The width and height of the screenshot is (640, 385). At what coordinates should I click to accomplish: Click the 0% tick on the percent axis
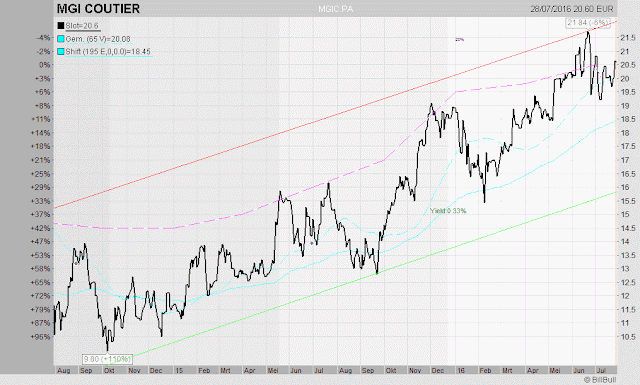[x=44, y=65]
